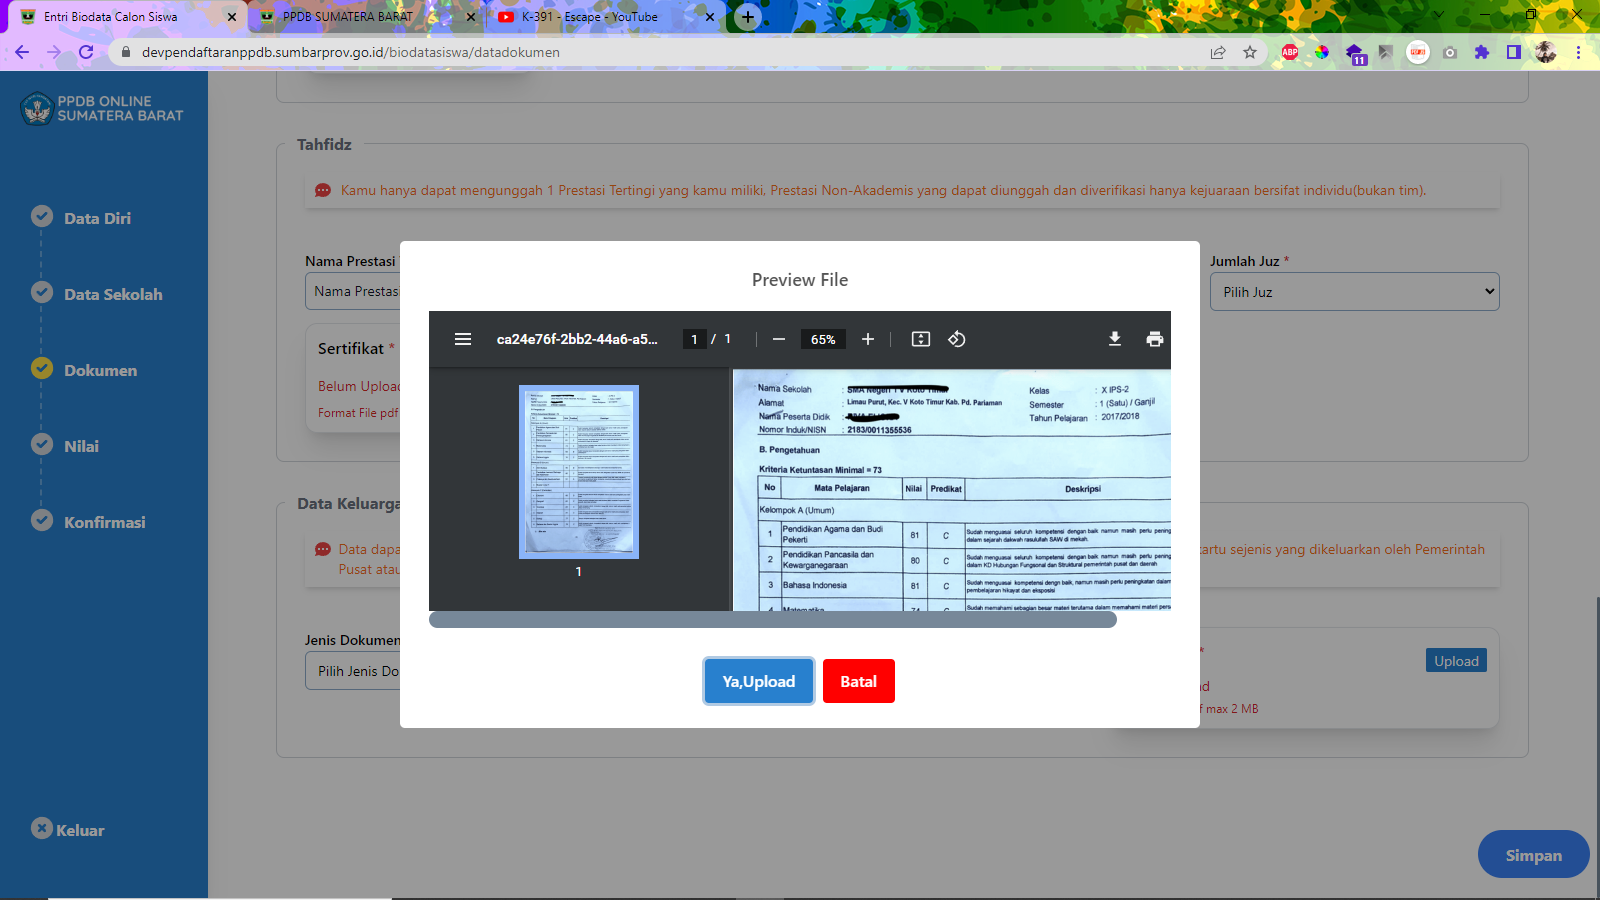Select page 1 thumbnail in PDF sidebar
Viewport: 1600px width, 900px height.
point(578,472)
